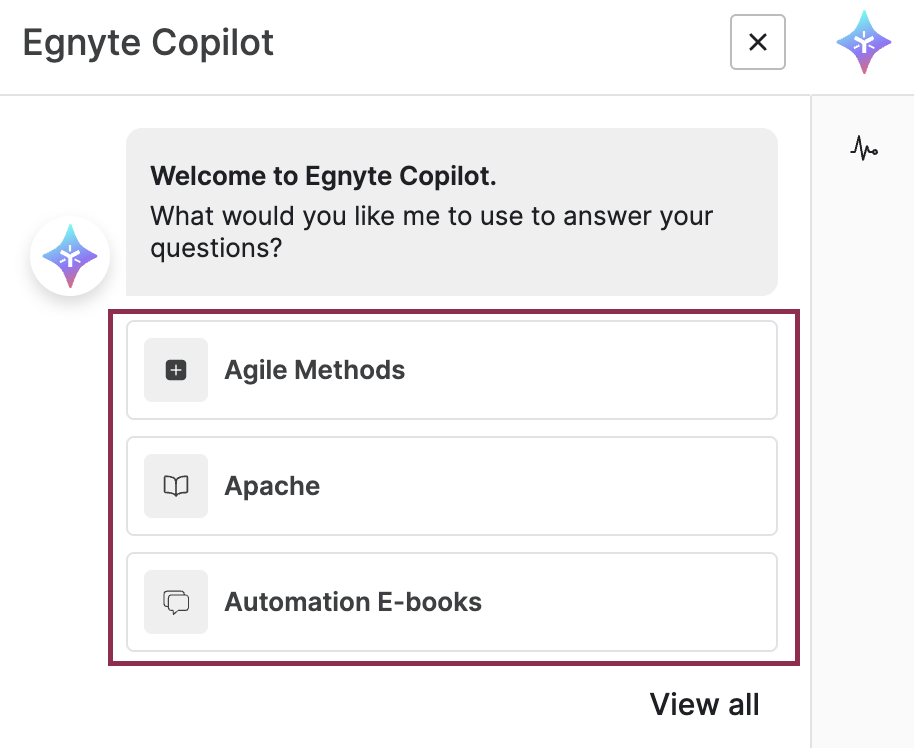Screen dimensions: 914x748
Task: Click the Apache knowledge source icon tile
Action: [x=176, y=486]
